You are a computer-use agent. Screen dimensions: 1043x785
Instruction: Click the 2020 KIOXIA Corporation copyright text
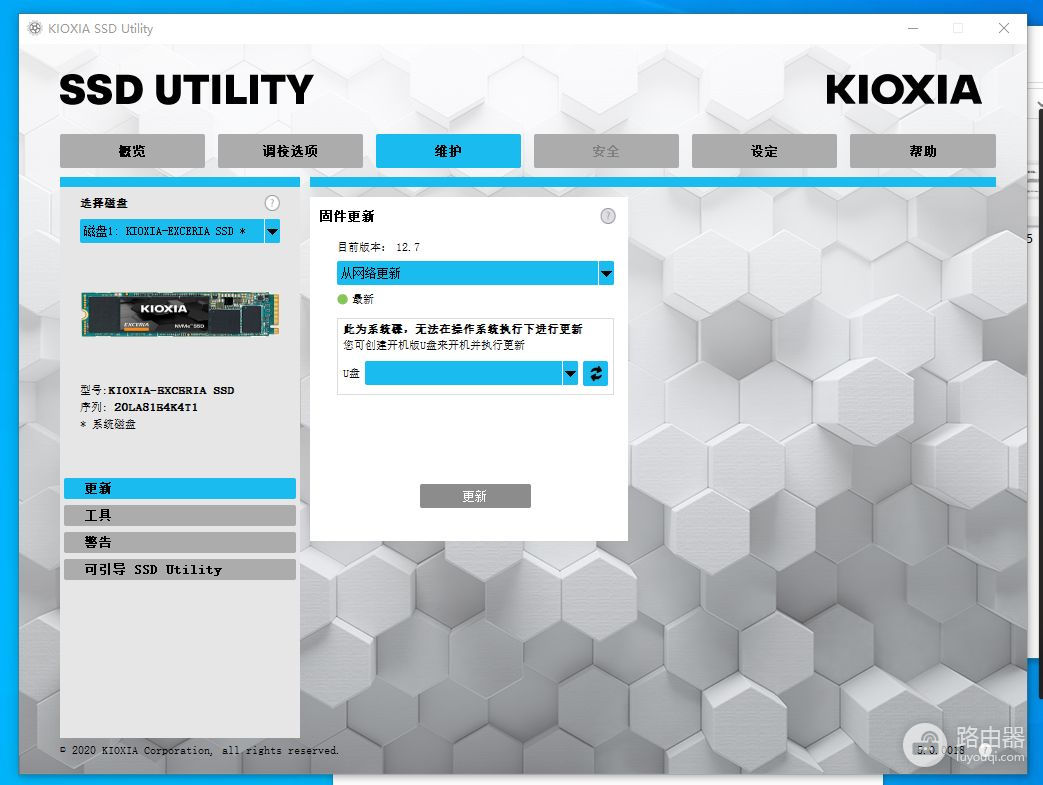(x=200, y=750)
